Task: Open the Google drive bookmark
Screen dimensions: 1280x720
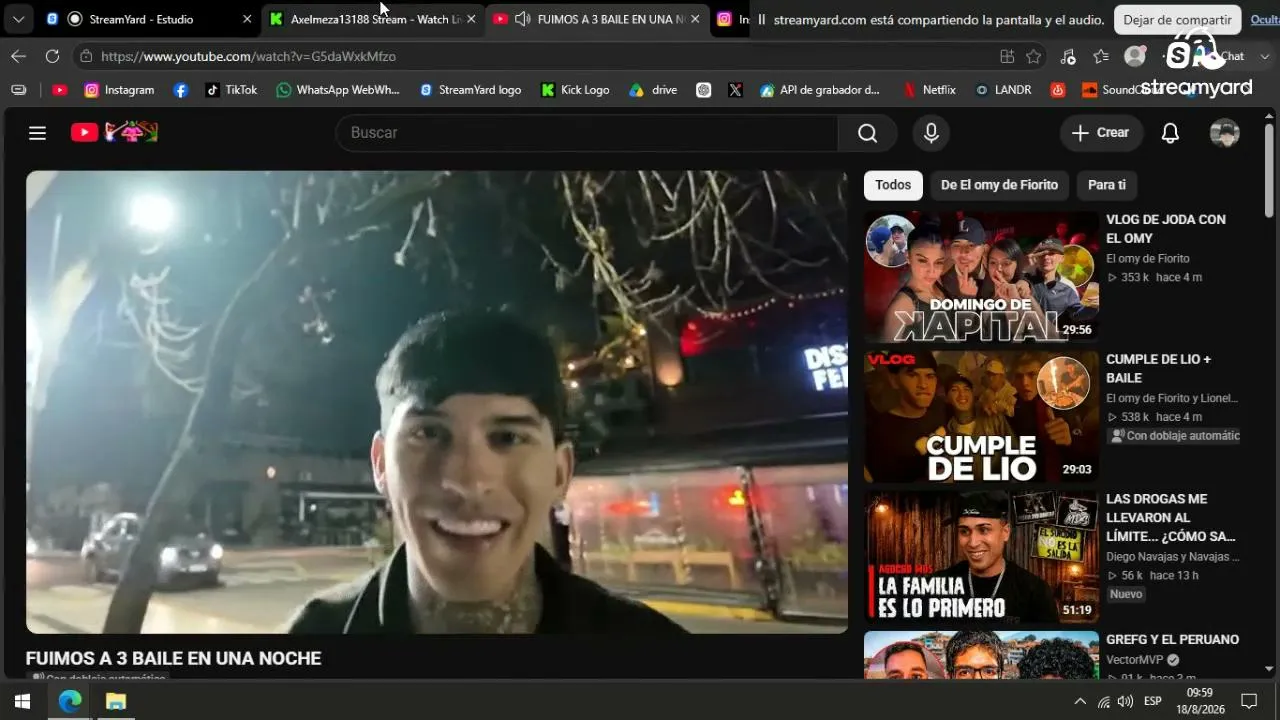Action: [653, 90]
